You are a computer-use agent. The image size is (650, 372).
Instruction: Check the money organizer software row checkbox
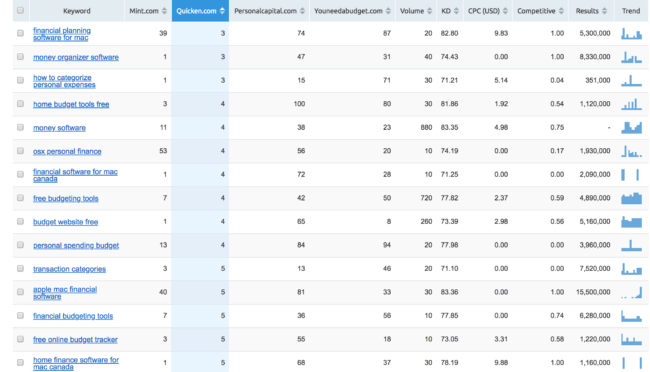click(20, 57)
